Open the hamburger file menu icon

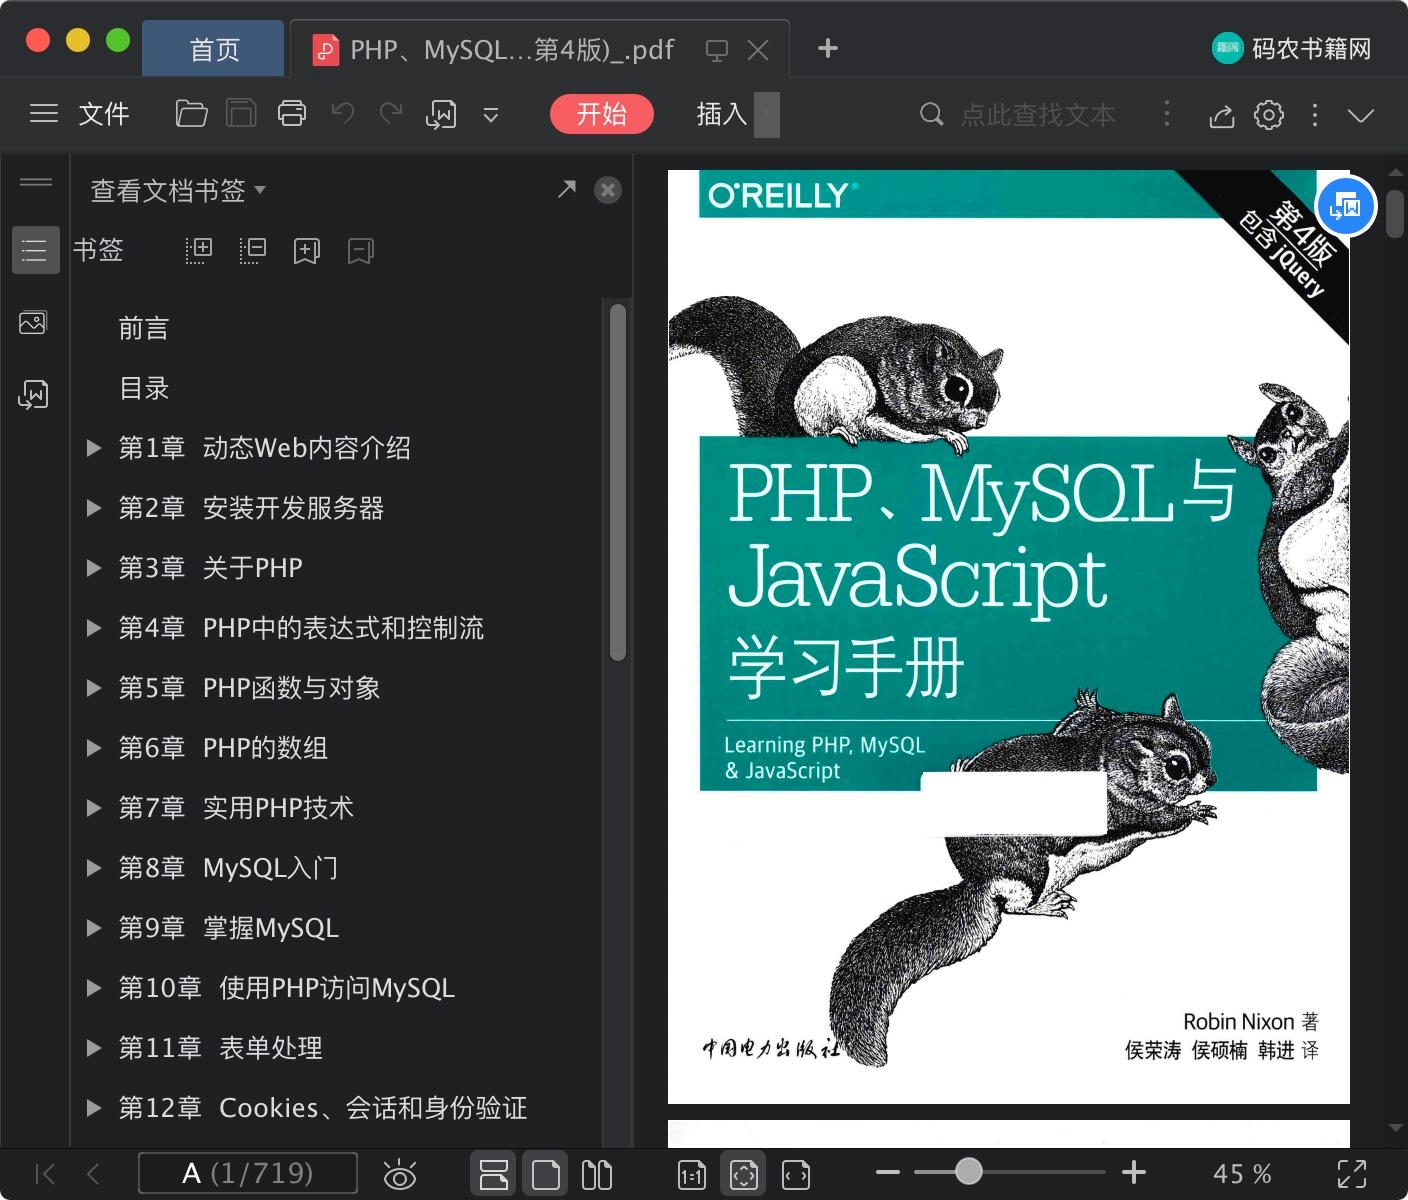click(44, 114)
